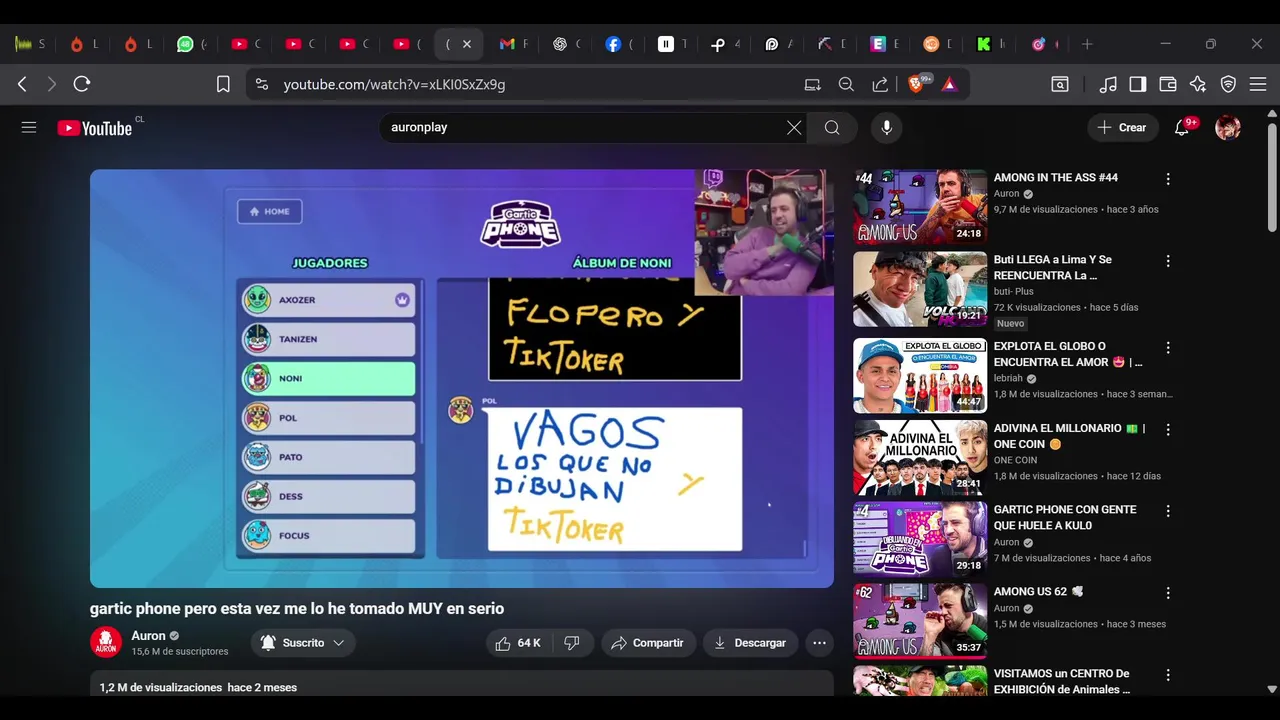
Task: Run search with the magnifier button
Action: tap(832, 127)
